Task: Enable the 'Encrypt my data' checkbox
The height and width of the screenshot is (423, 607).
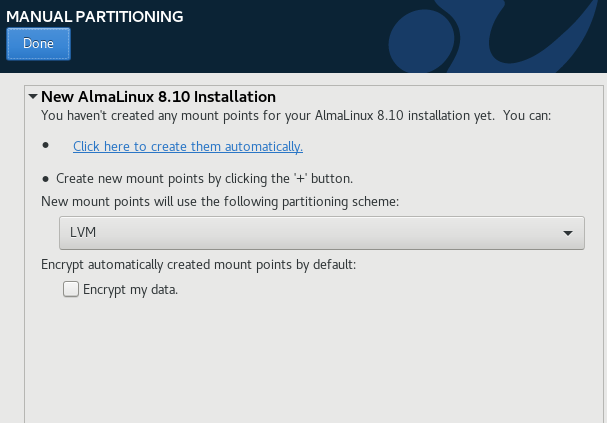Action: coord(71,289)
